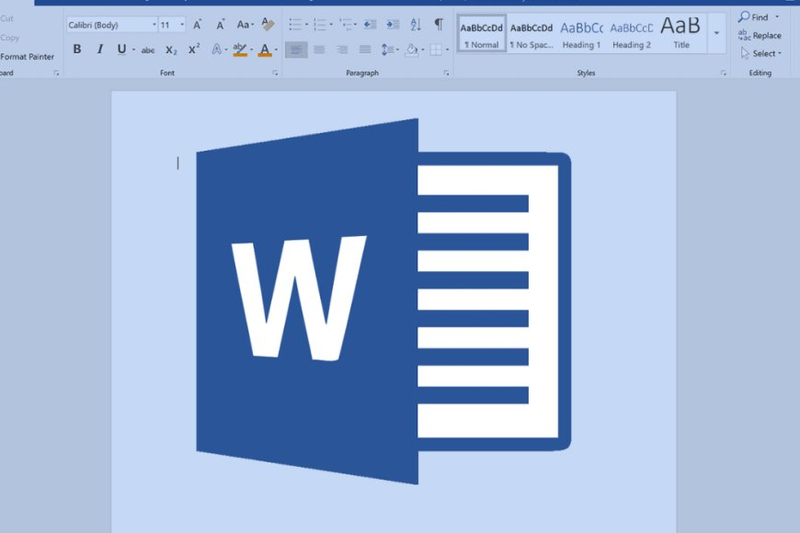Open the font size dropdown
The height and width of the screenshot is (533, 800).
[x=182, y=24]
